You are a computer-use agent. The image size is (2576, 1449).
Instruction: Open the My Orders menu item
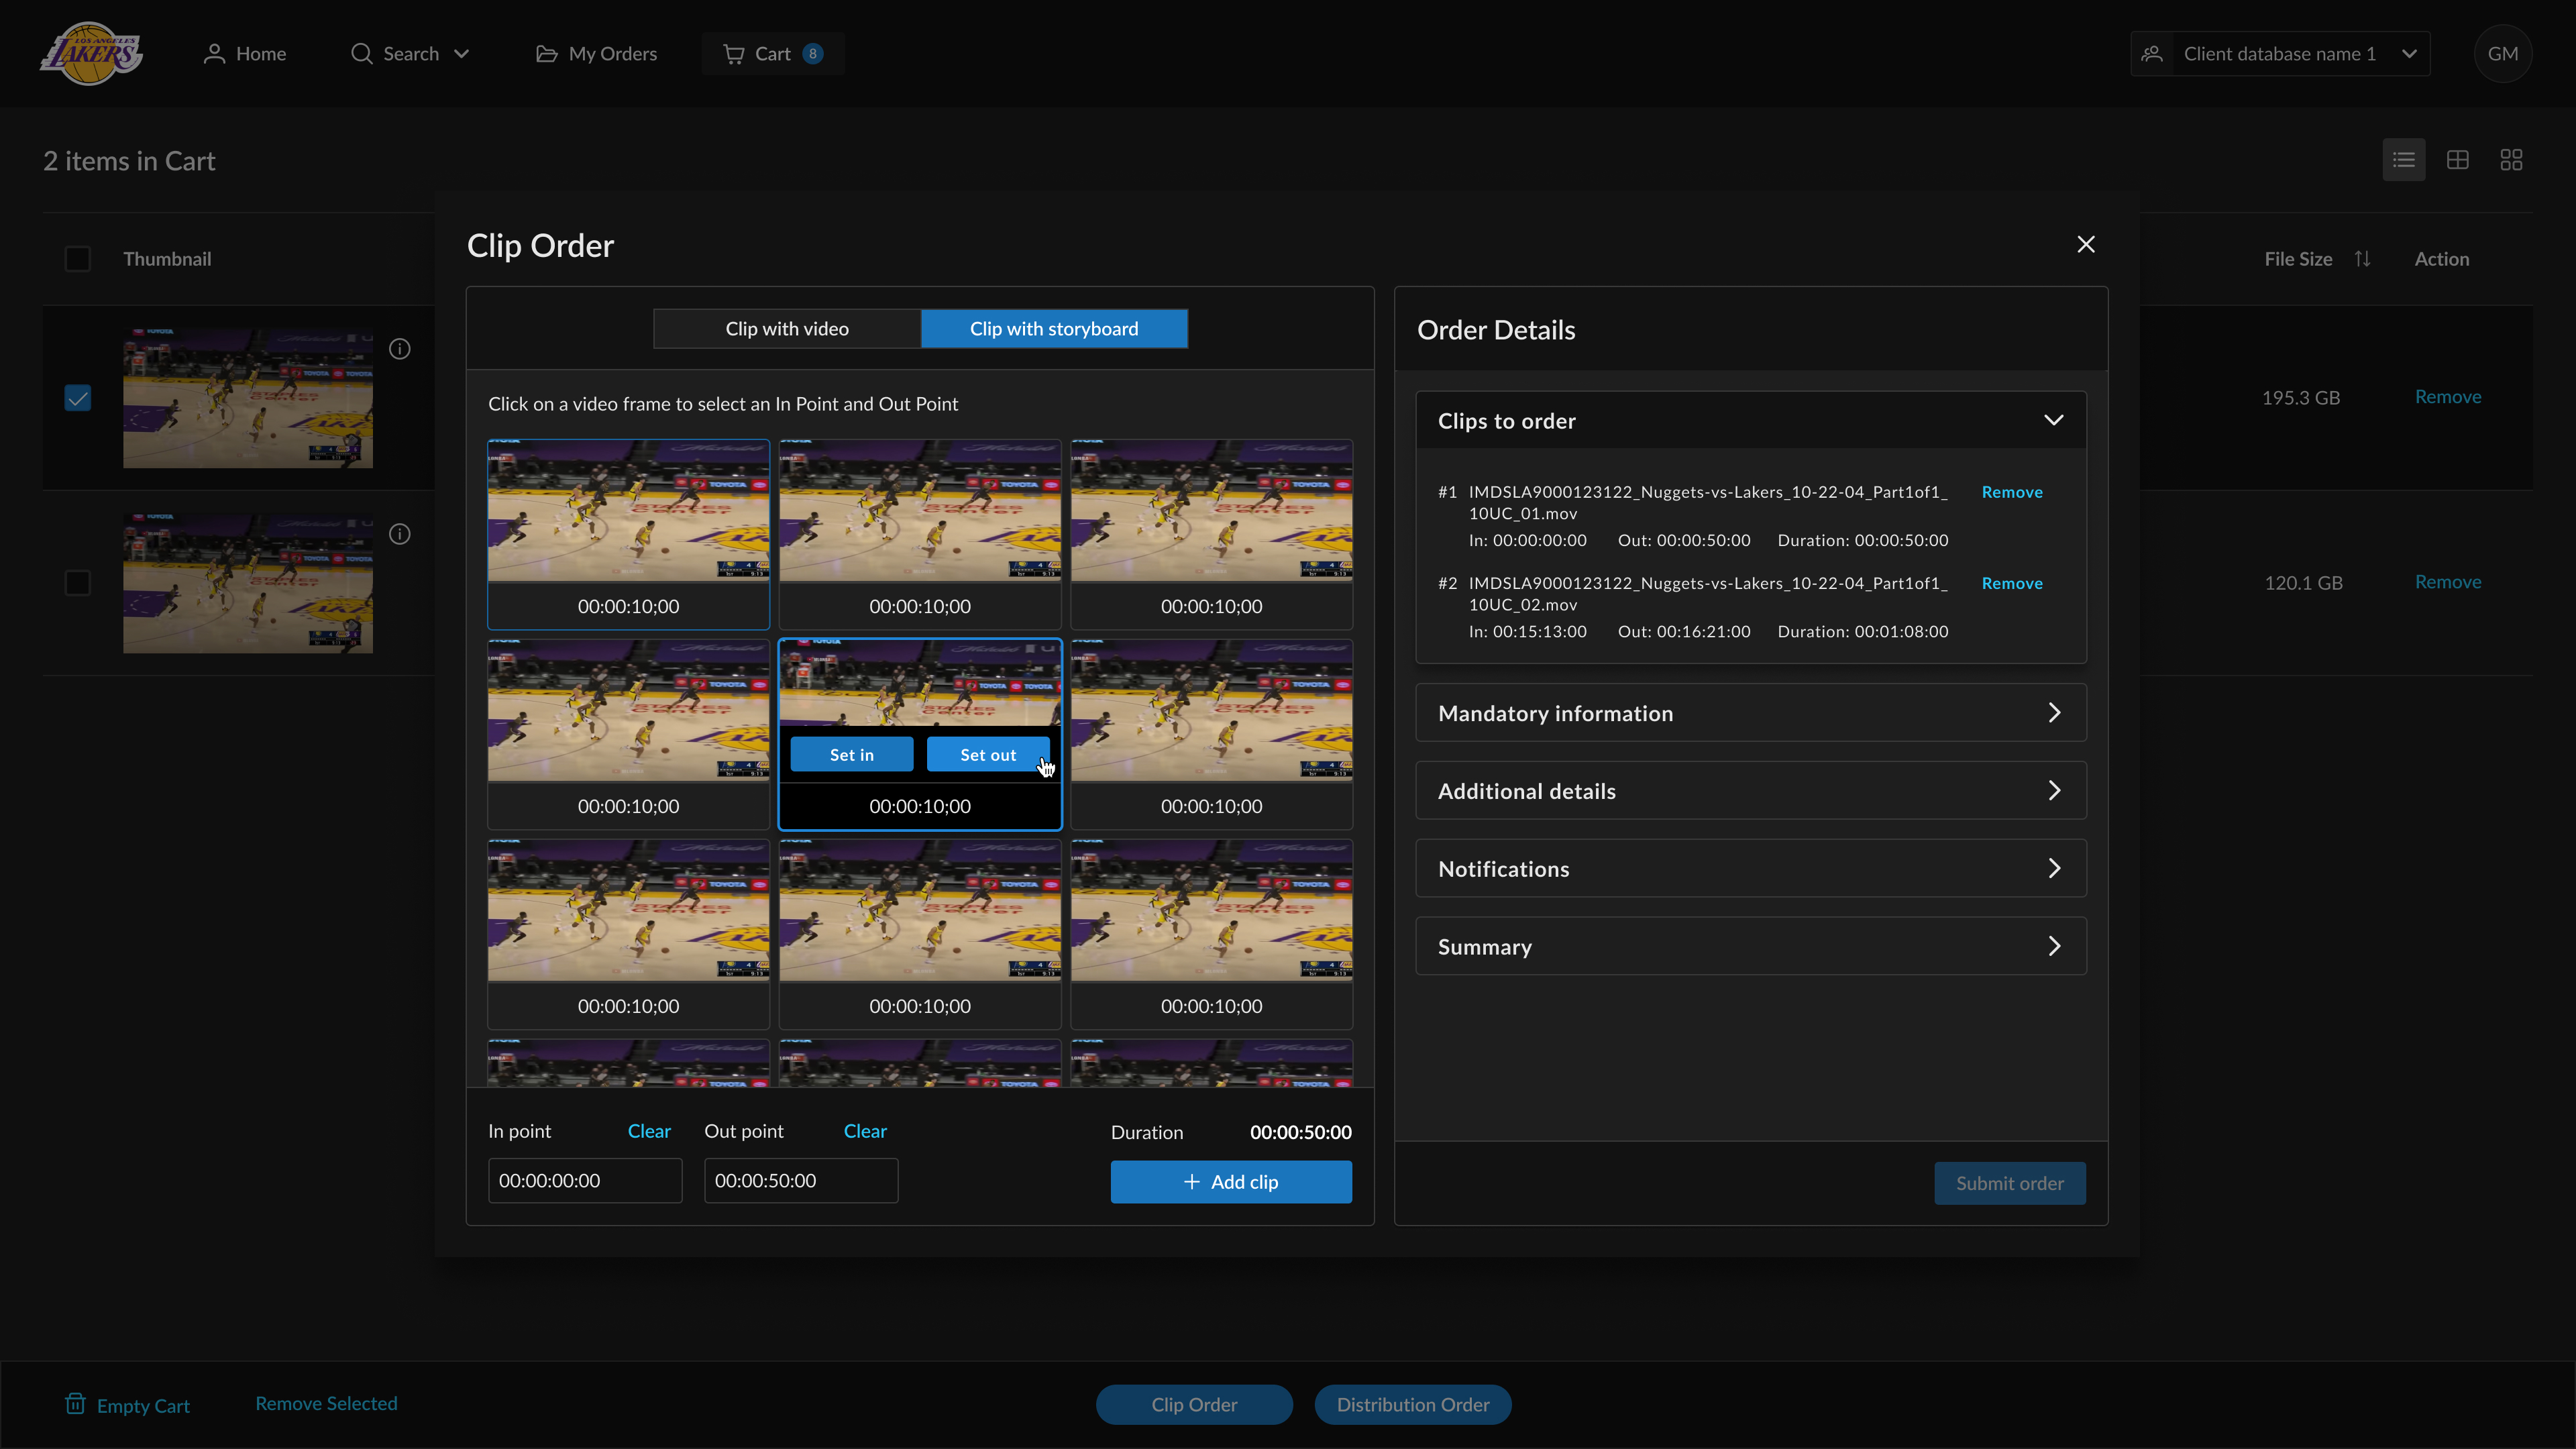point(597,54)
